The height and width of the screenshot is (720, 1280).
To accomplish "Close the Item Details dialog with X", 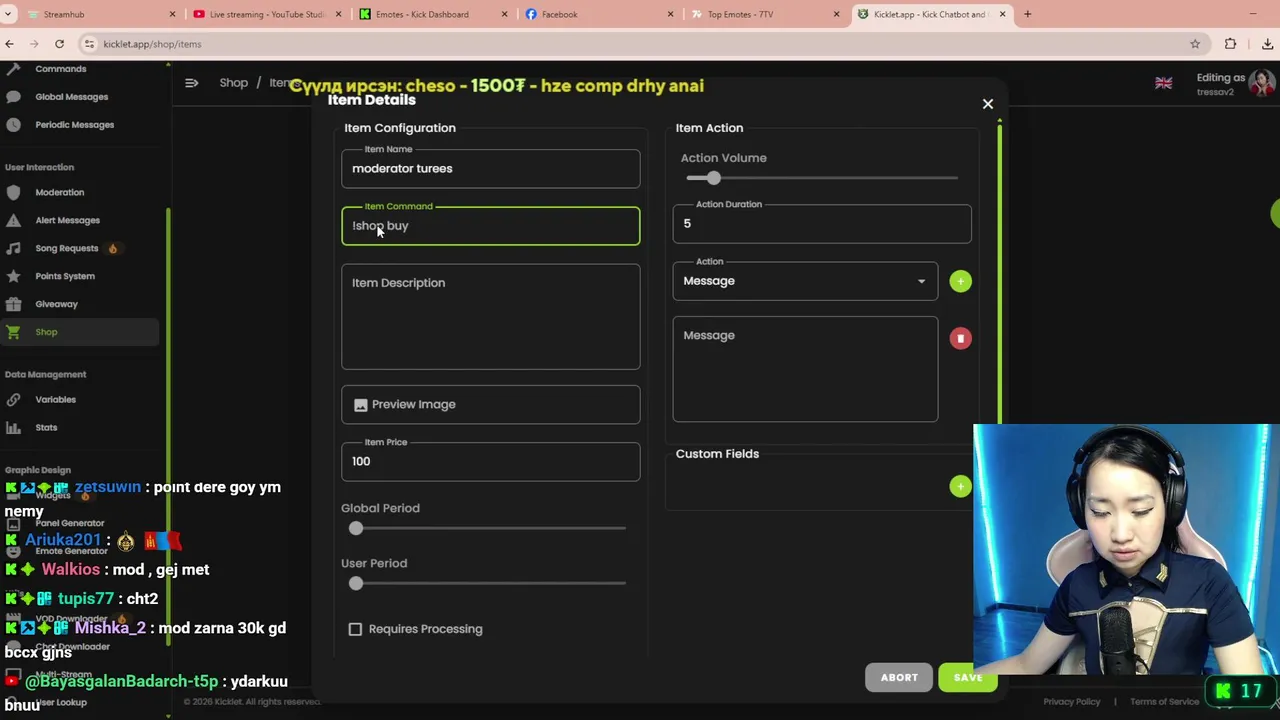I will tap(988, 104).
